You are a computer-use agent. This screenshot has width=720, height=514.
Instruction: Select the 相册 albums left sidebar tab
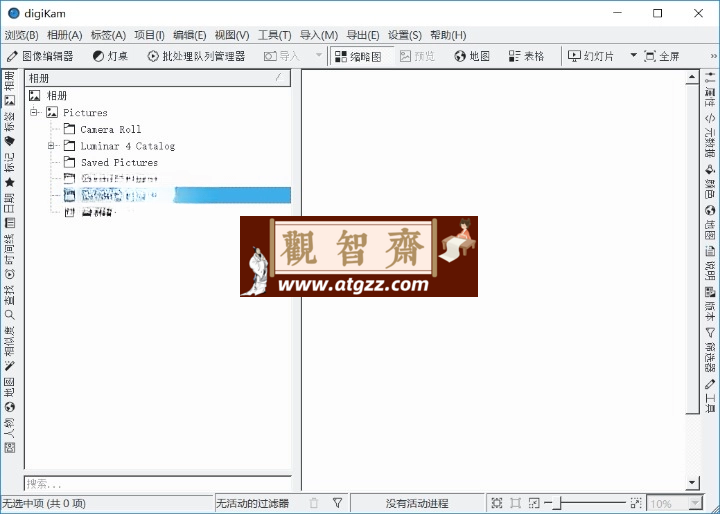point(9,88)
